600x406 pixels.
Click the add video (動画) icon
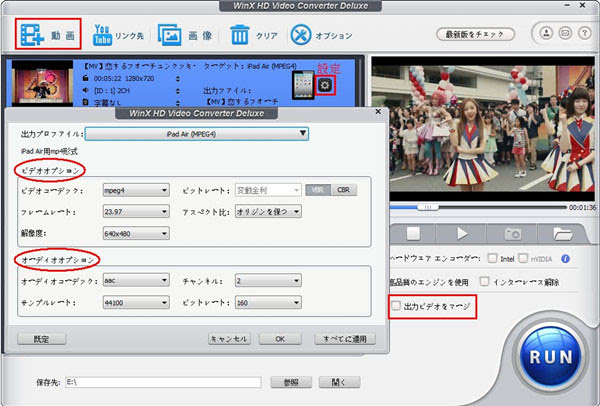coord(32,35)
